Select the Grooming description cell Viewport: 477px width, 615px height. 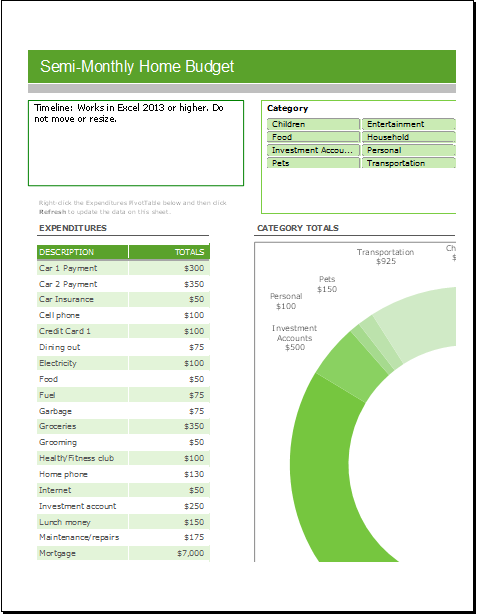[x=82, y=442]
